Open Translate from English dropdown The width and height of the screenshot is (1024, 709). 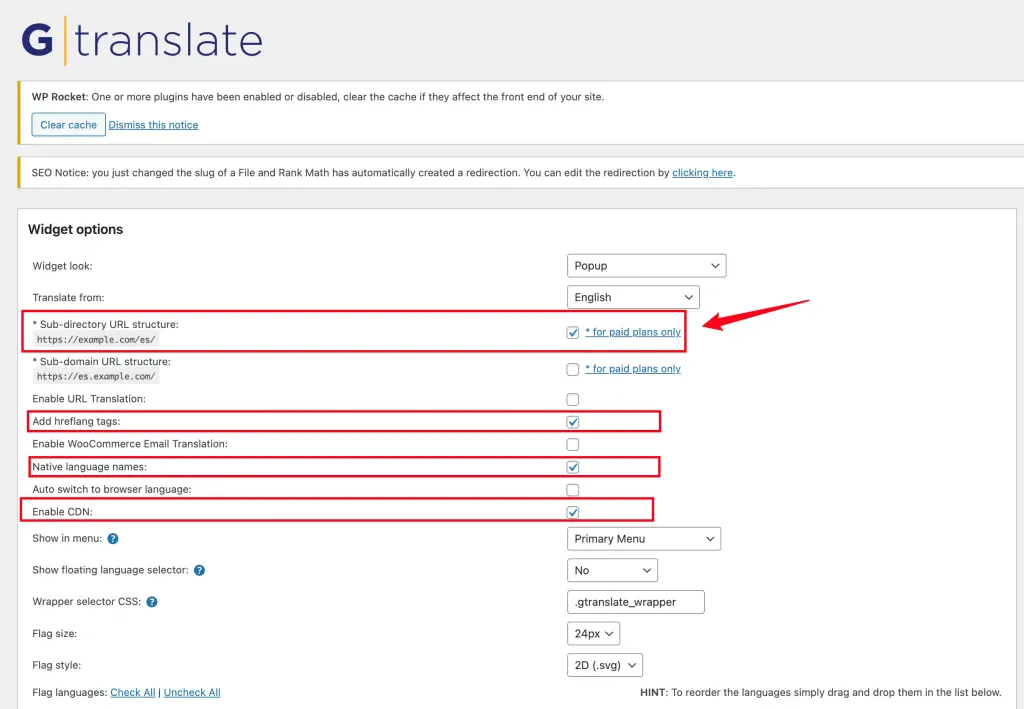pos(633,297)
